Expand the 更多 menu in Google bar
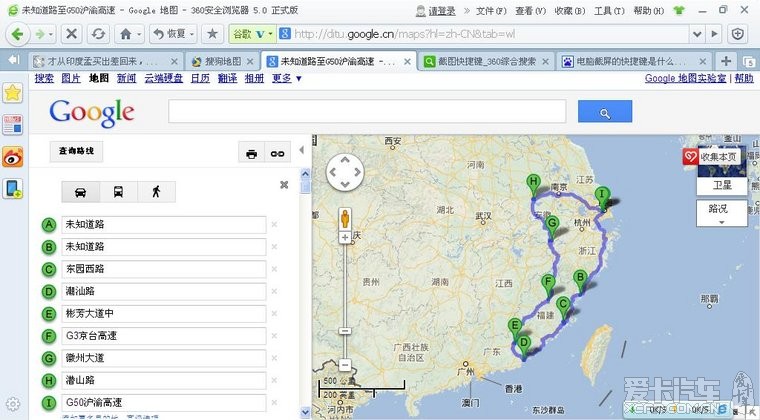The image size is (760, 420). point(287,78)
